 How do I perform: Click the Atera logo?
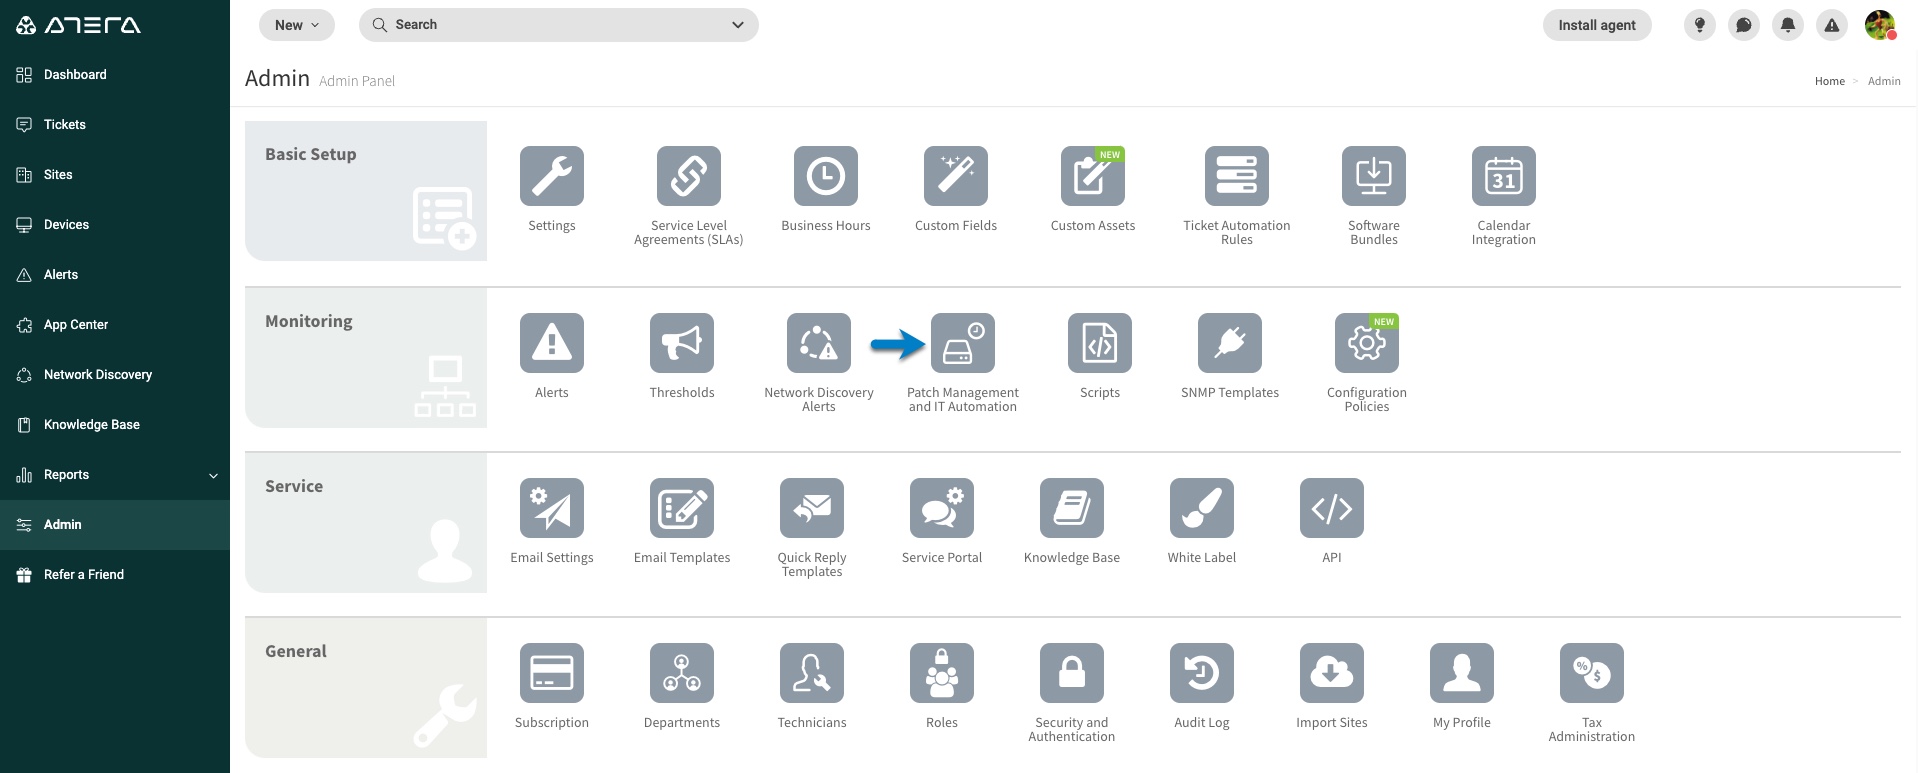point(78,25)
